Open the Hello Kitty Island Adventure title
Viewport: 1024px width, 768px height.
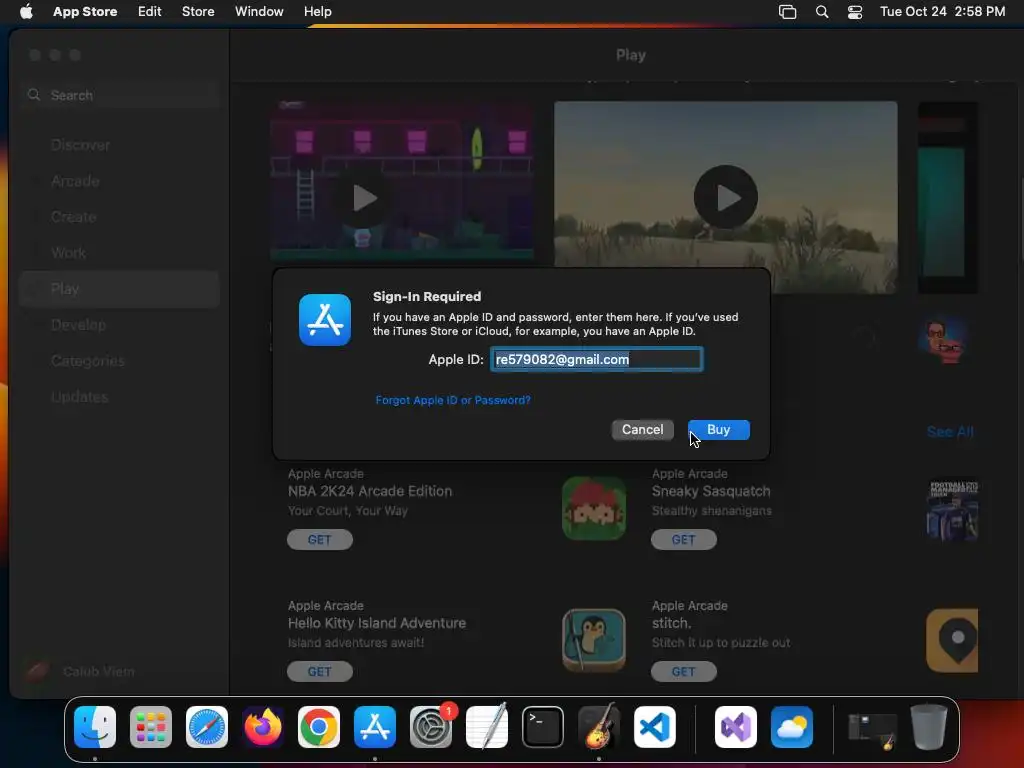click(377, 623)
